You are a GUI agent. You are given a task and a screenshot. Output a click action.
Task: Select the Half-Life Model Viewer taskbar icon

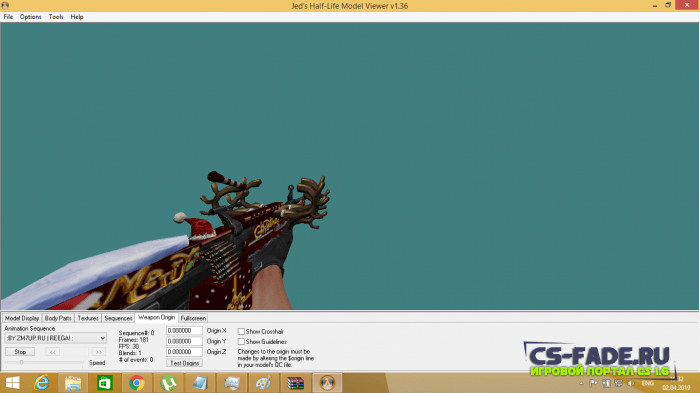coord(327,383)
